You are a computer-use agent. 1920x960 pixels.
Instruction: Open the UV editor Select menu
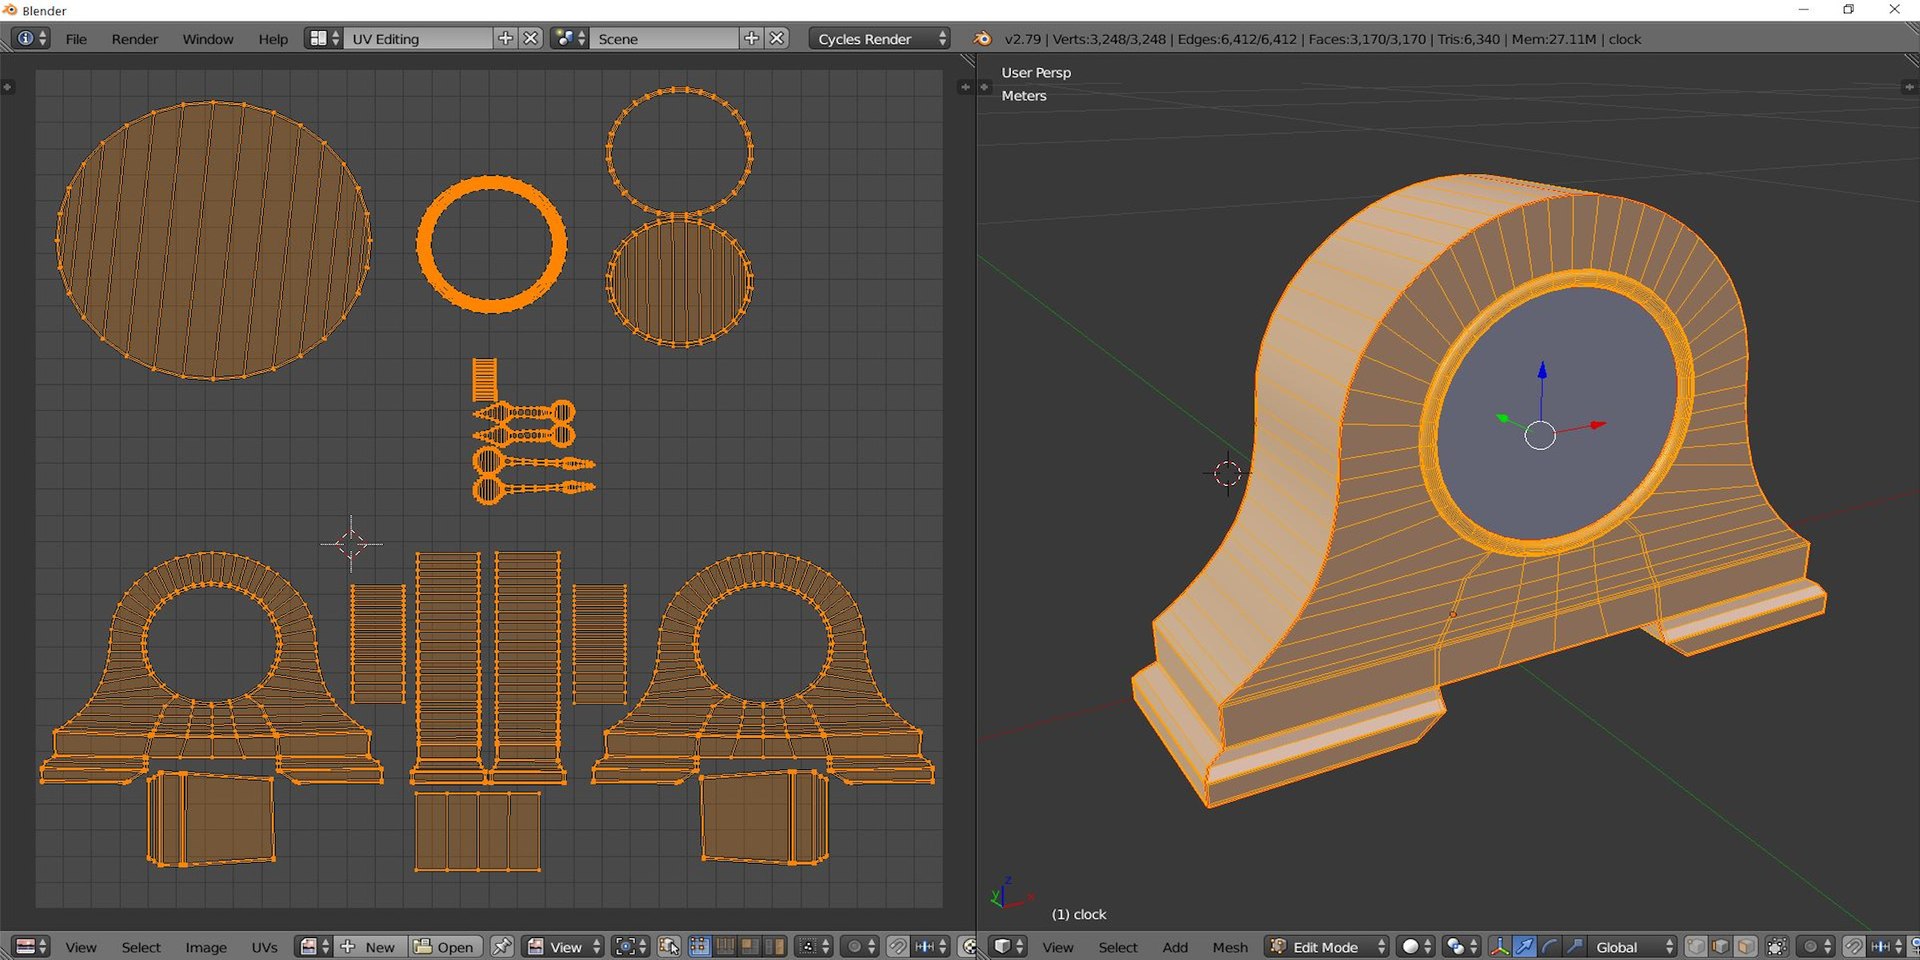141,947
